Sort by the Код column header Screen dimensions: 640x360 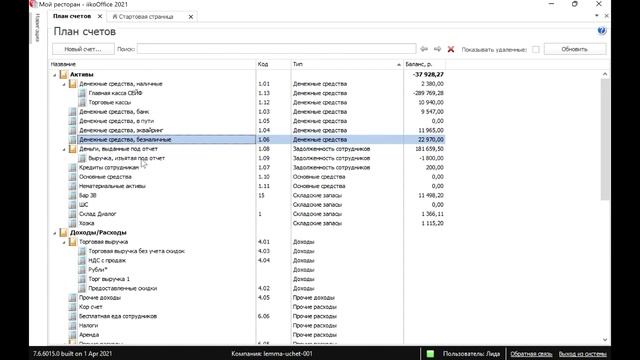click(273, 64)
